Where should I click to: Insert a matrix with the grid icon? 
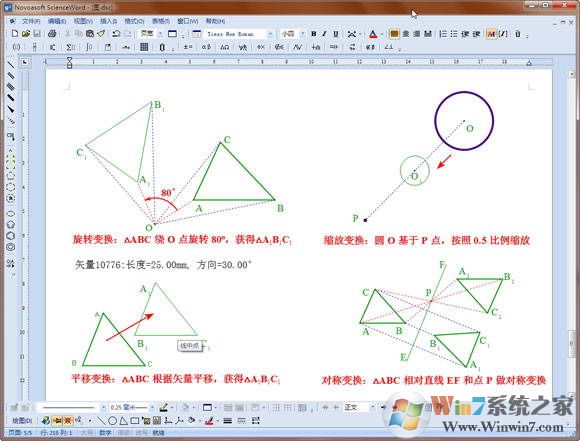(x=144, y=47)
